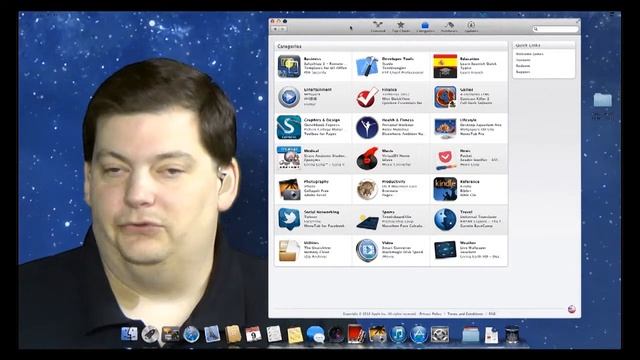The width and height of the screenshot is (640, 360).
Task: Click the Health & Fitness title link
Action: click(398, 120)
